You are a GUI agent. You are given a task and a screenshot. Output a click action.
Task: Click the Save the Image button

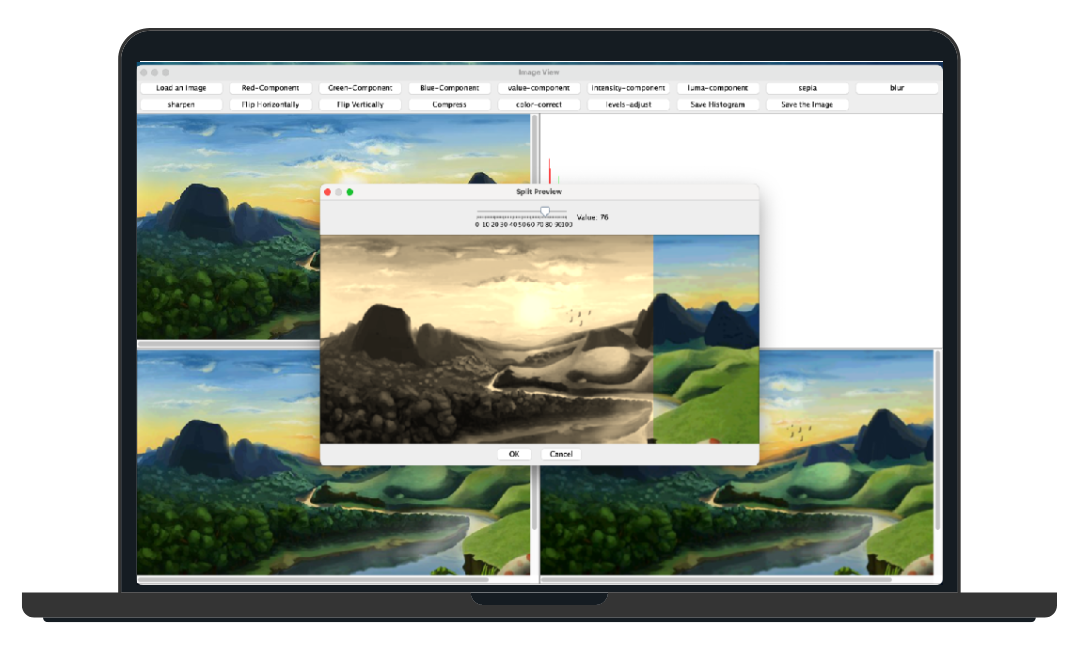[807, 104]
